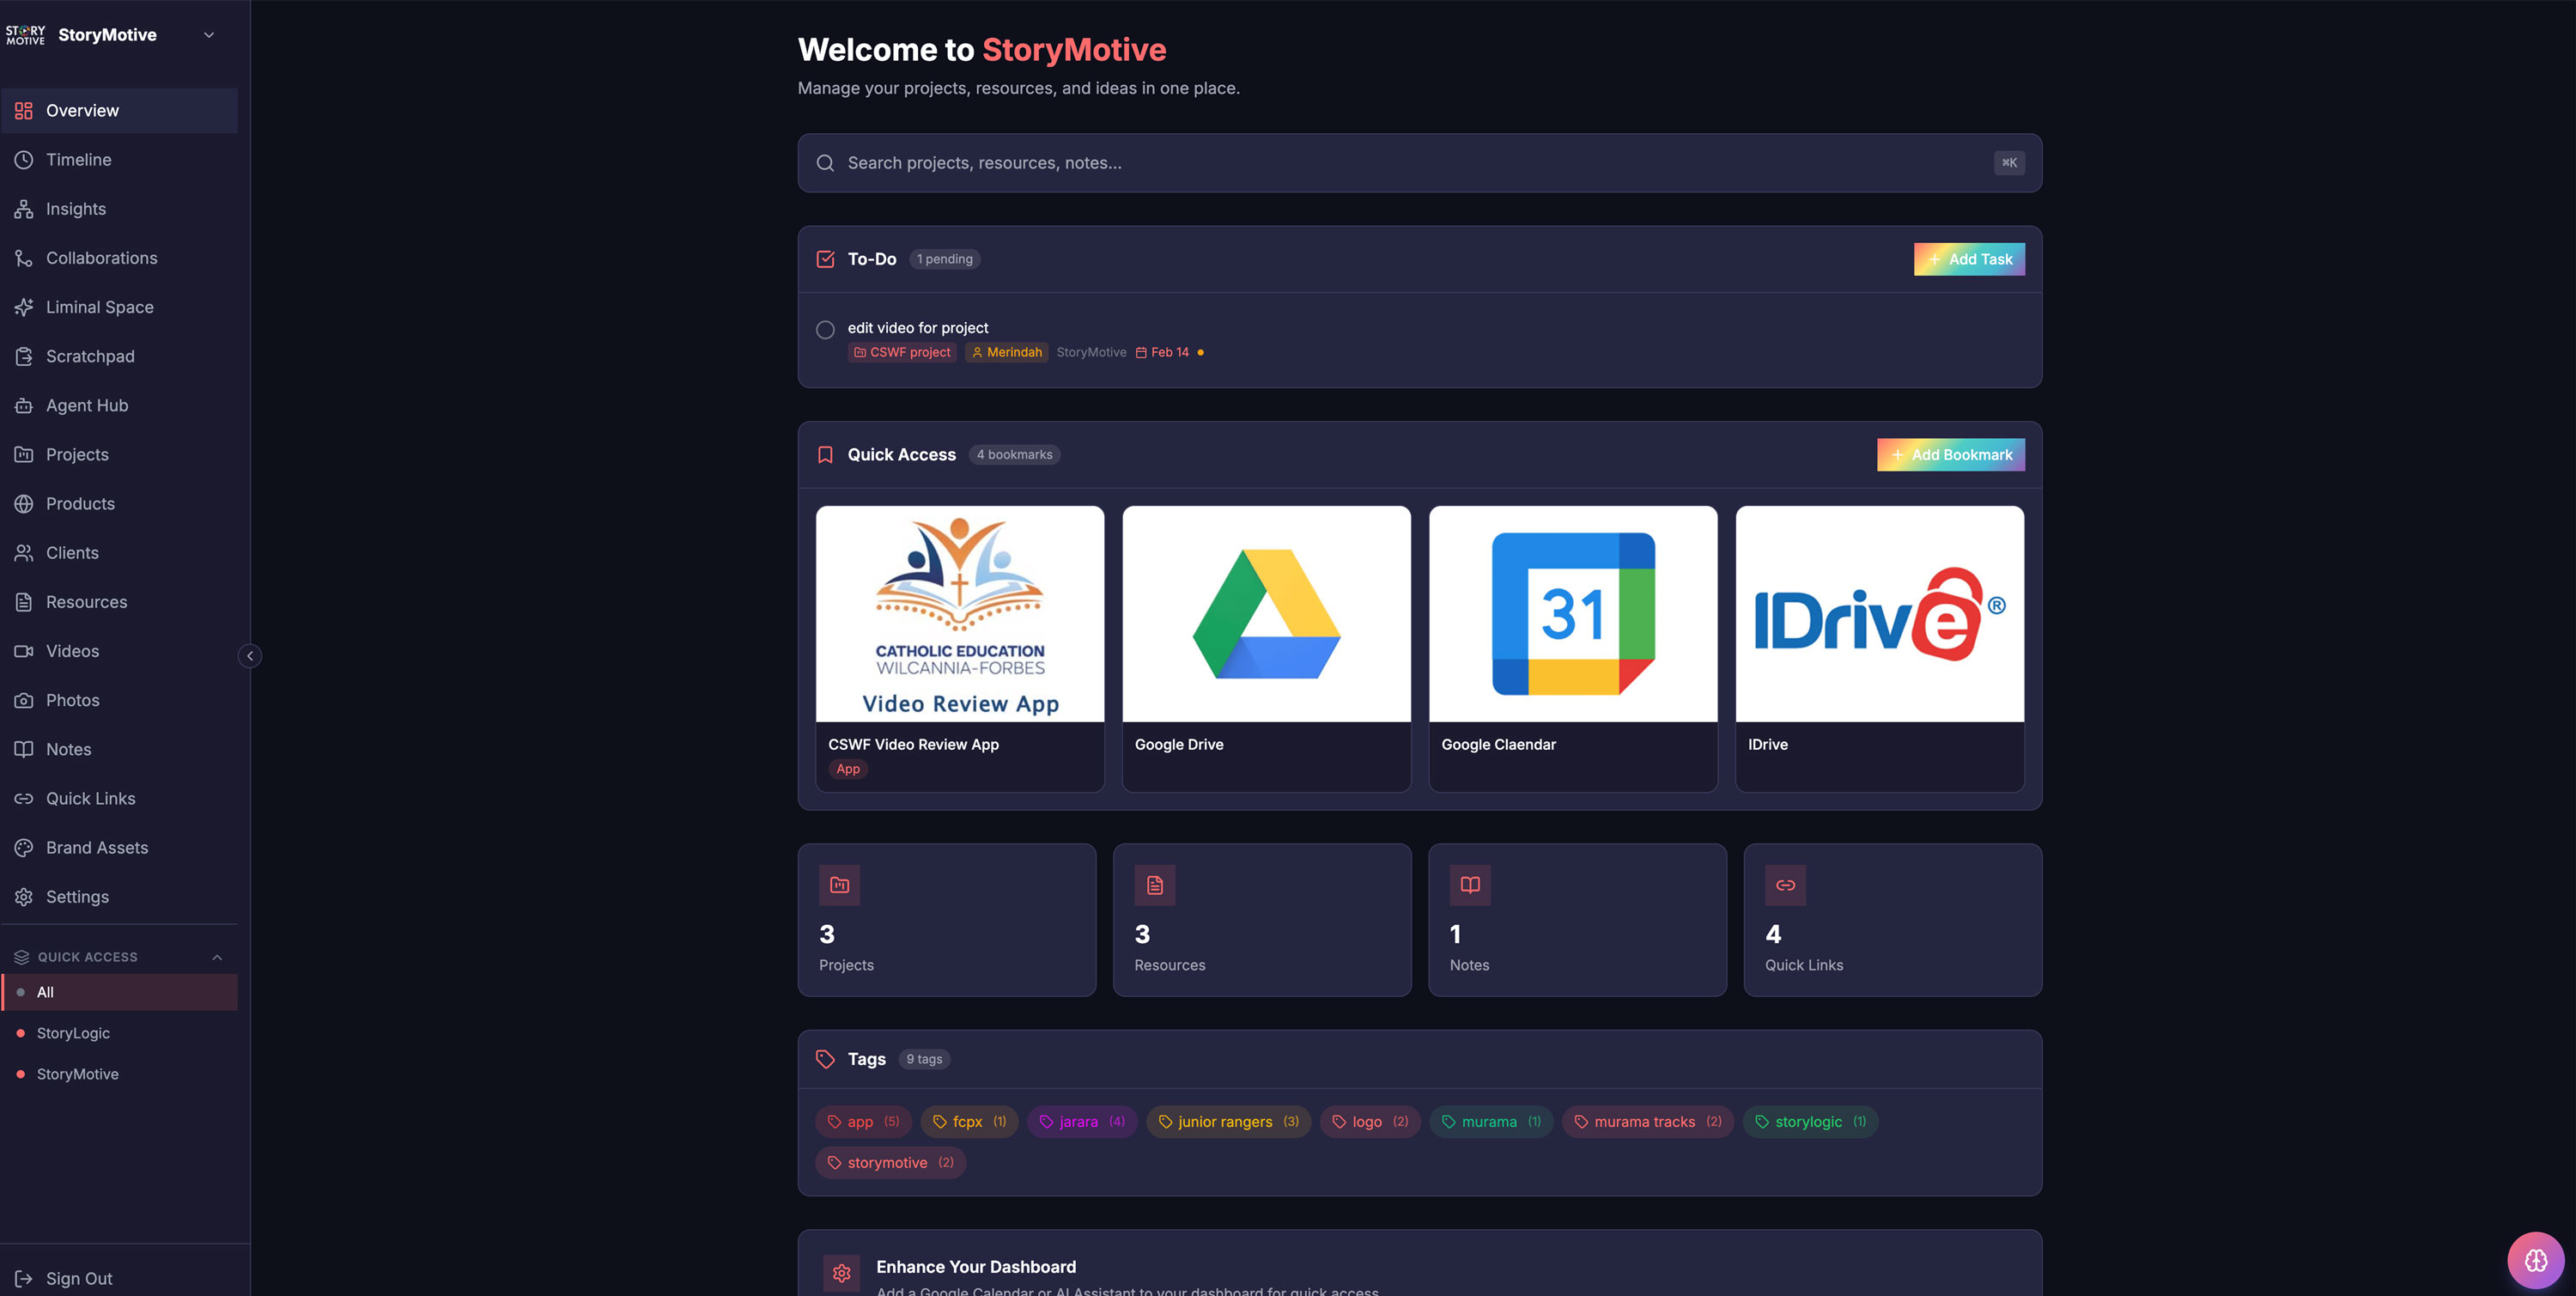Viewport: 2576px width, 1296px height.
Task: Click the Add Bookmark button
Action: click(1950, 454)
